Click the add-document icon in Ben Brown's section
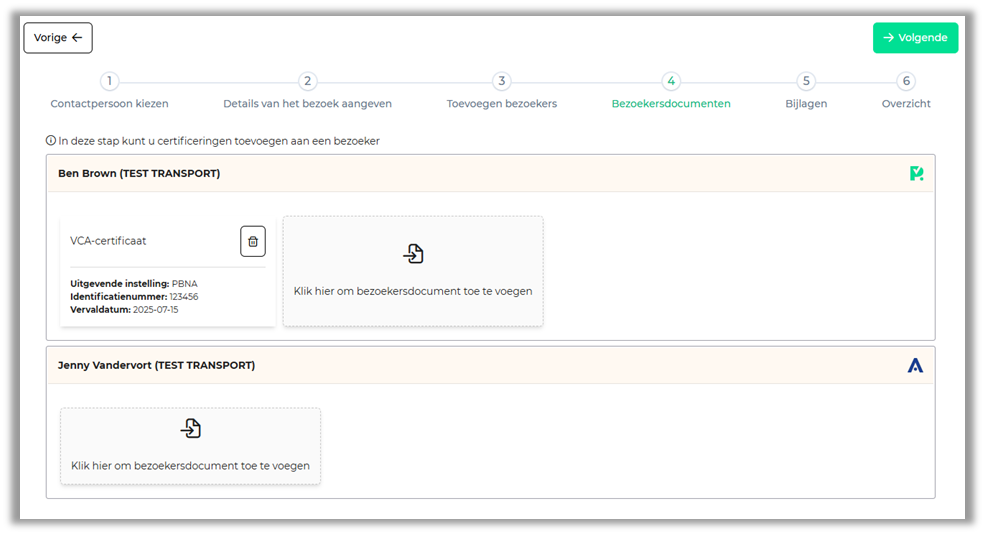The height and width of the screenshot is (535, 985). coord(413,254)
